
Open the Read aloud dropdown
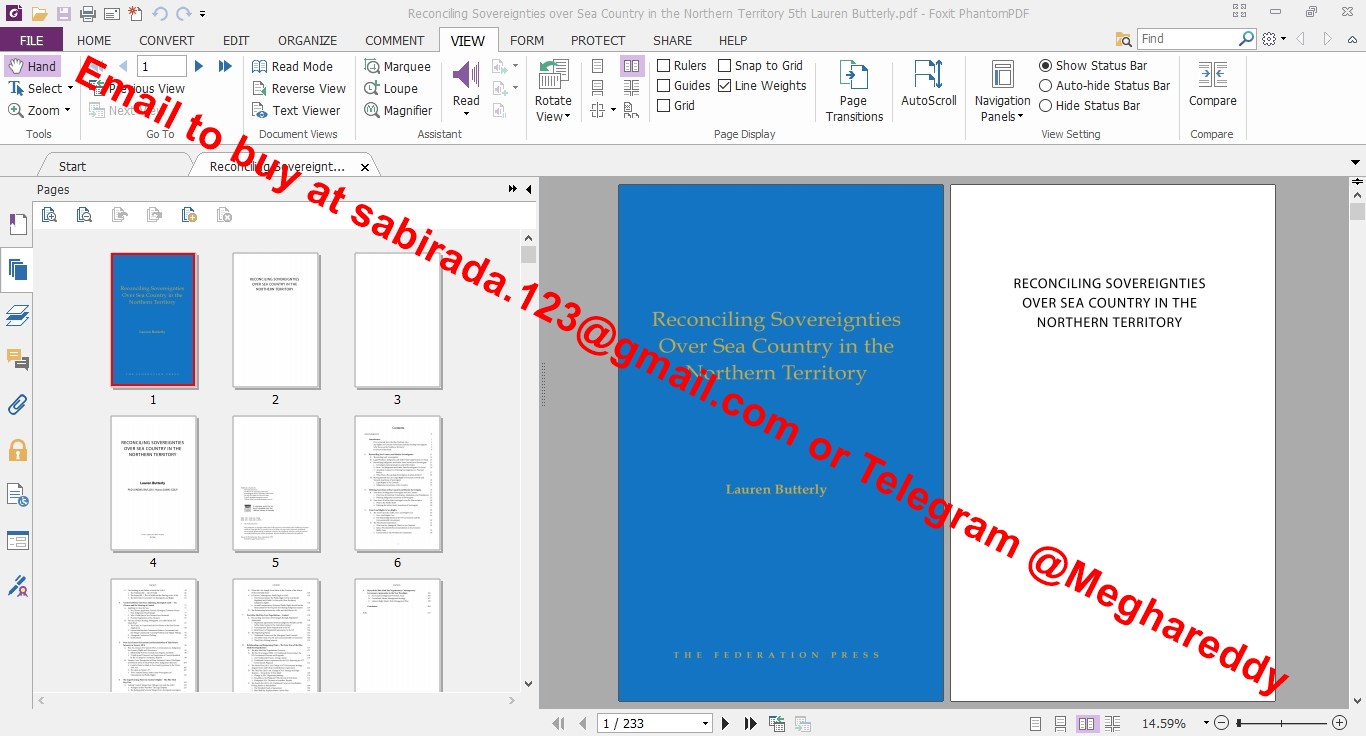(x=466, y=115)
